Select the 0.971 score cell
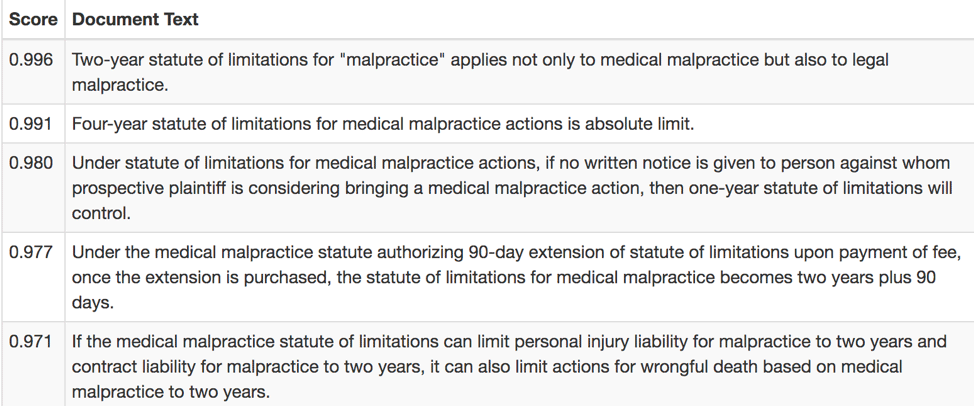 32,341
